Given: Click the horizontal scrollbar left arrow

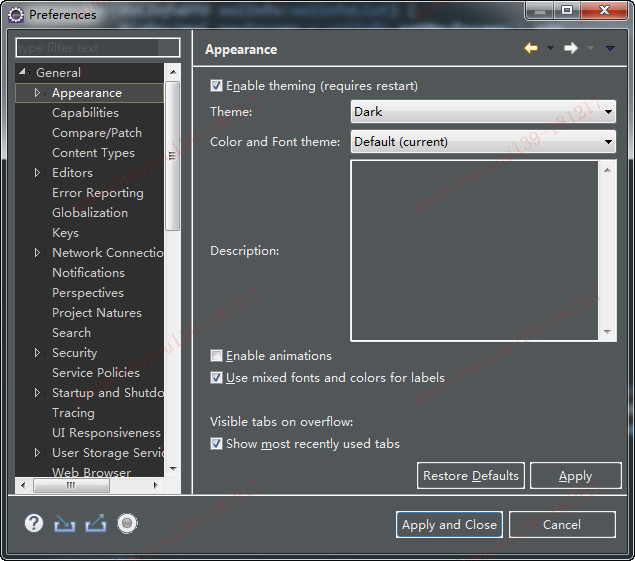Looking at the screenshot, I should [x=23, y=485].
